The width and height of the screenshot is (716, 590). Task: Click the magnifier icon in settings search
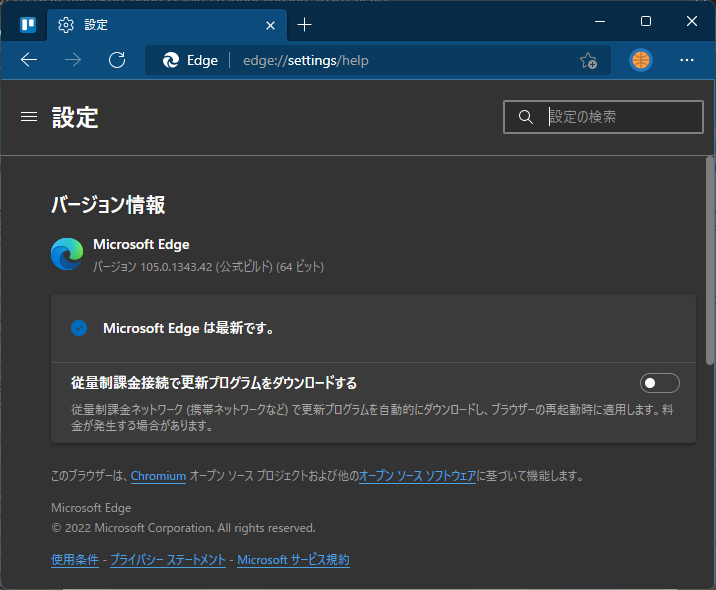pos(526,117)
